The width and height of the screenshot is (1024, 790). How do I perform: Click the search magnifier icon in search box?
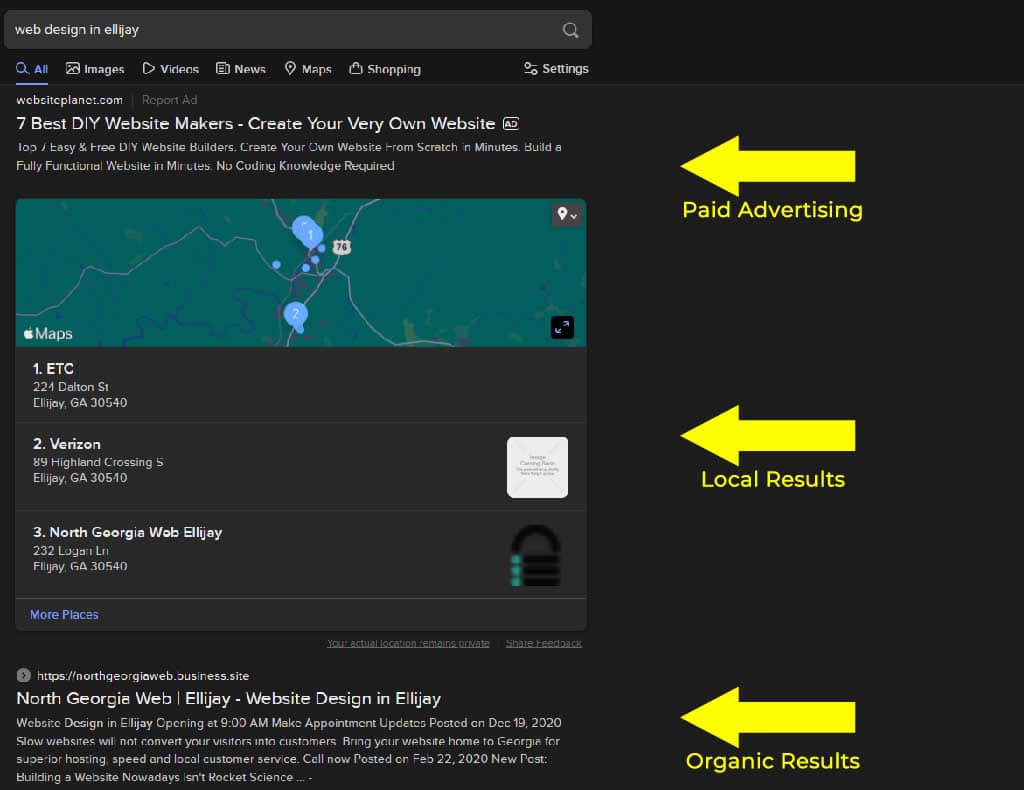(571, 30)
